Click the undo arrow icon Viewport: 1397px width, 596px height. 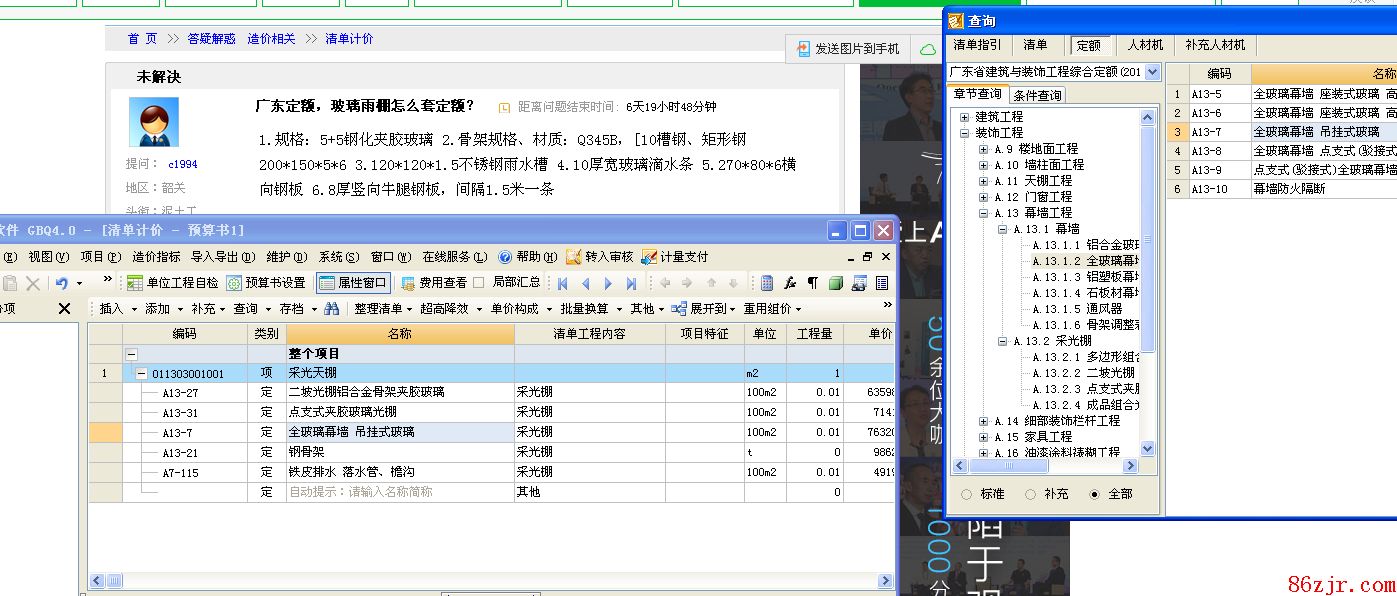coord(61,284)
